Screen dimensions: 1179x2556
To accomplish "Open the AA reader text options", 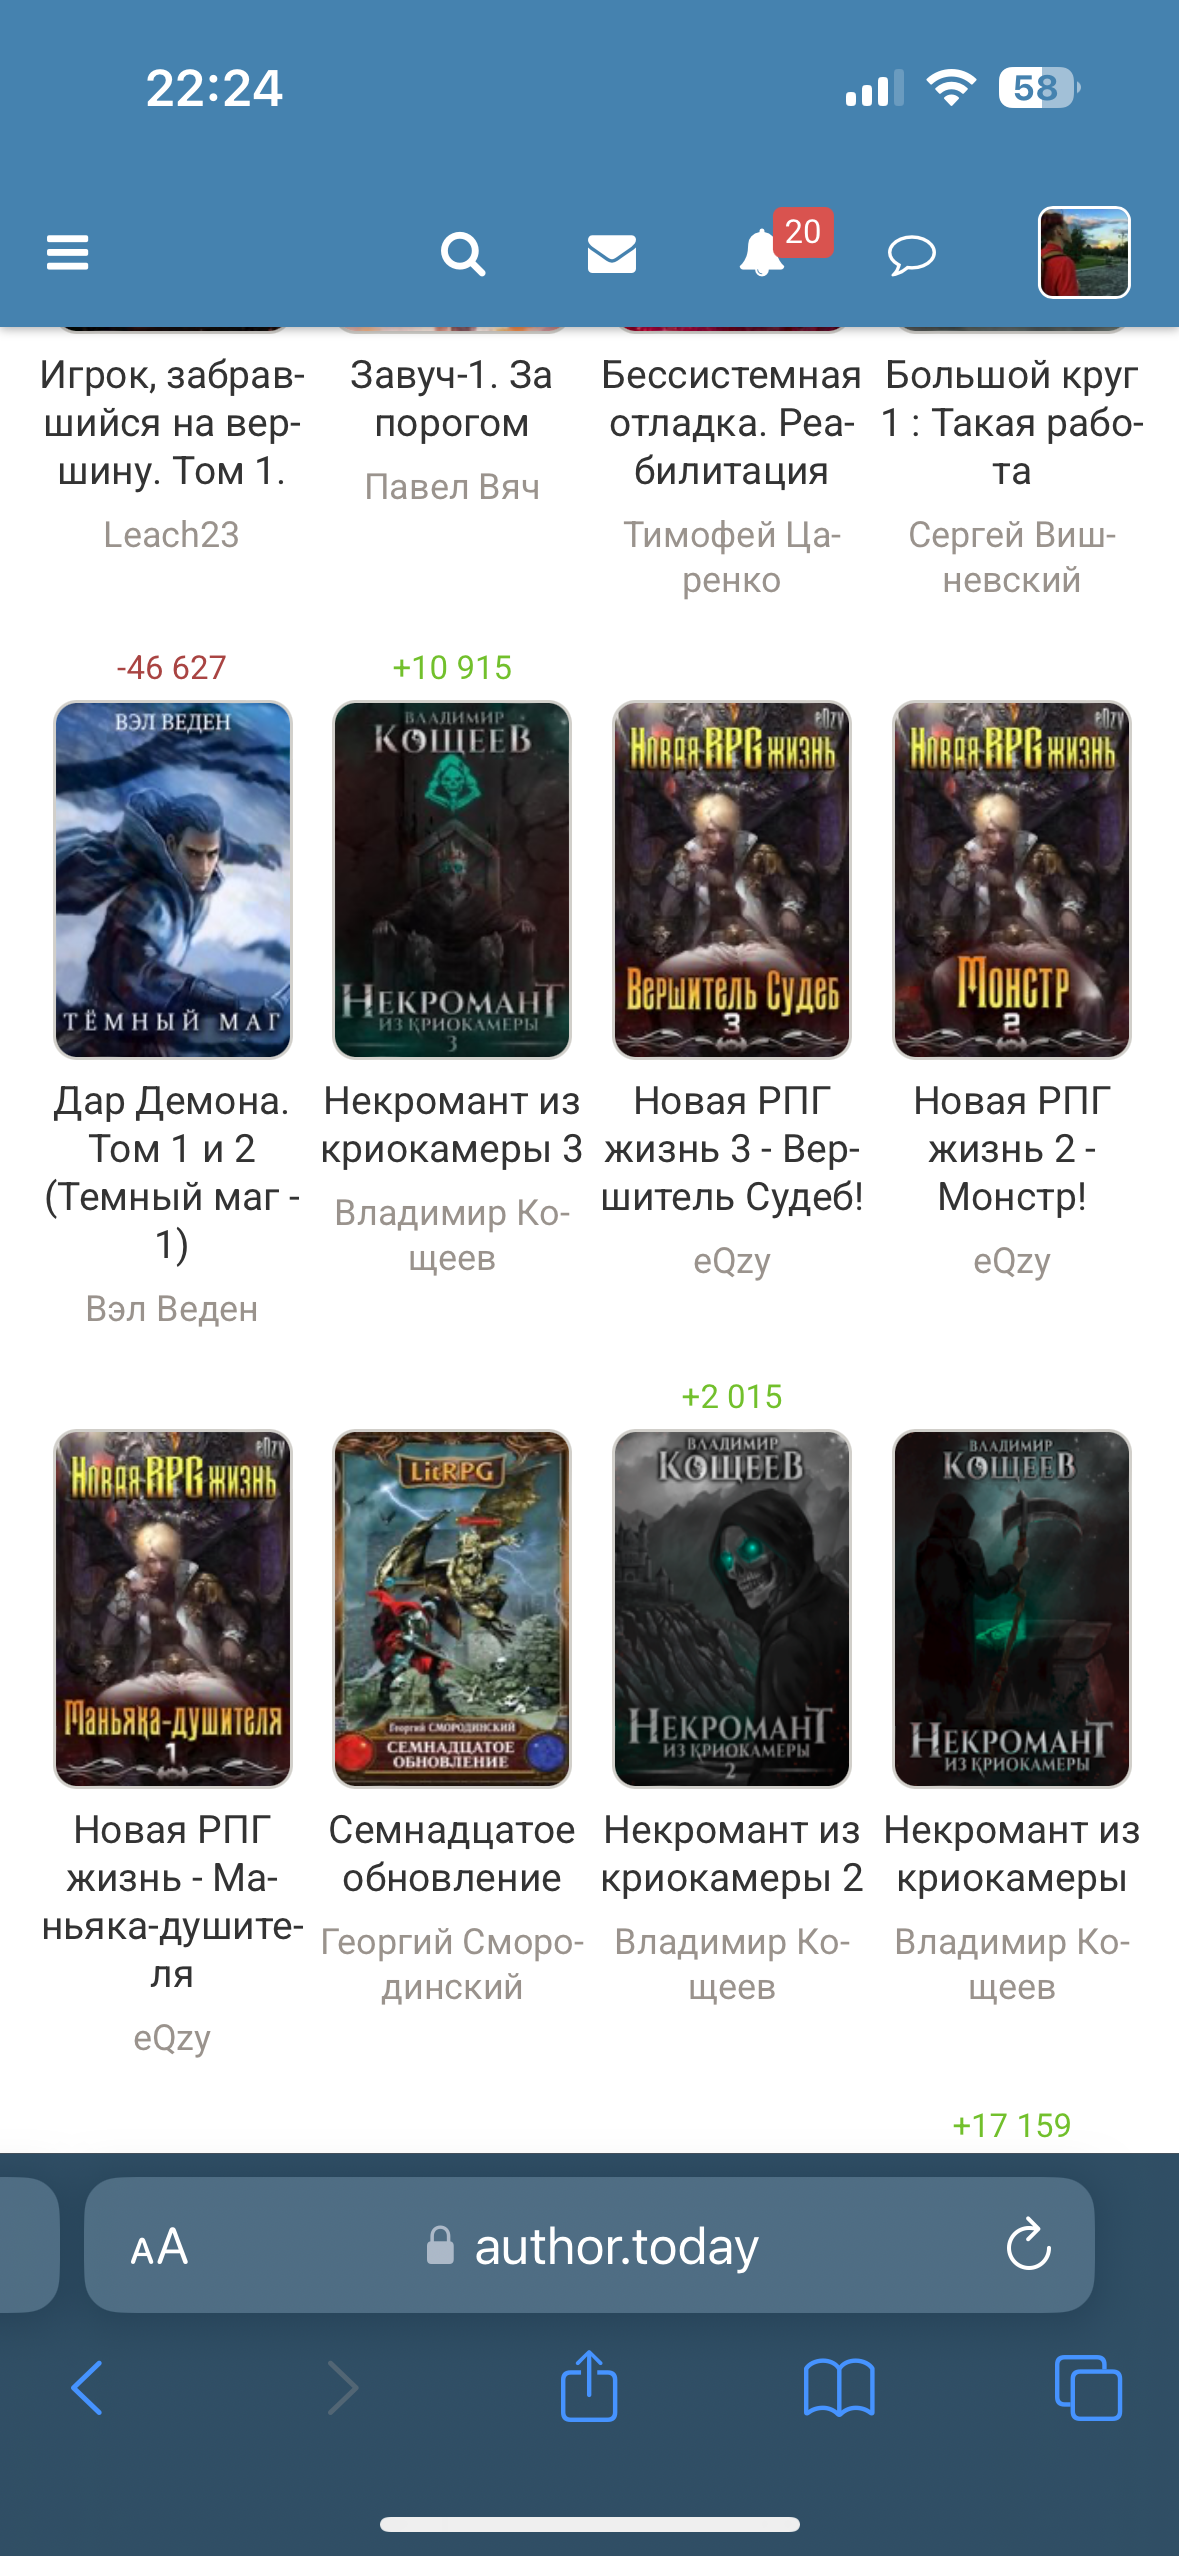I will [159, 2247].
